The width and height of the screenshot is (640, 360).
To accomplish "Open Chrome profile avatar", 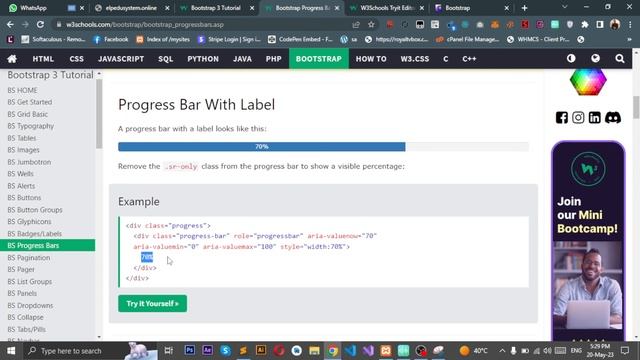I will tap(615, 24).
